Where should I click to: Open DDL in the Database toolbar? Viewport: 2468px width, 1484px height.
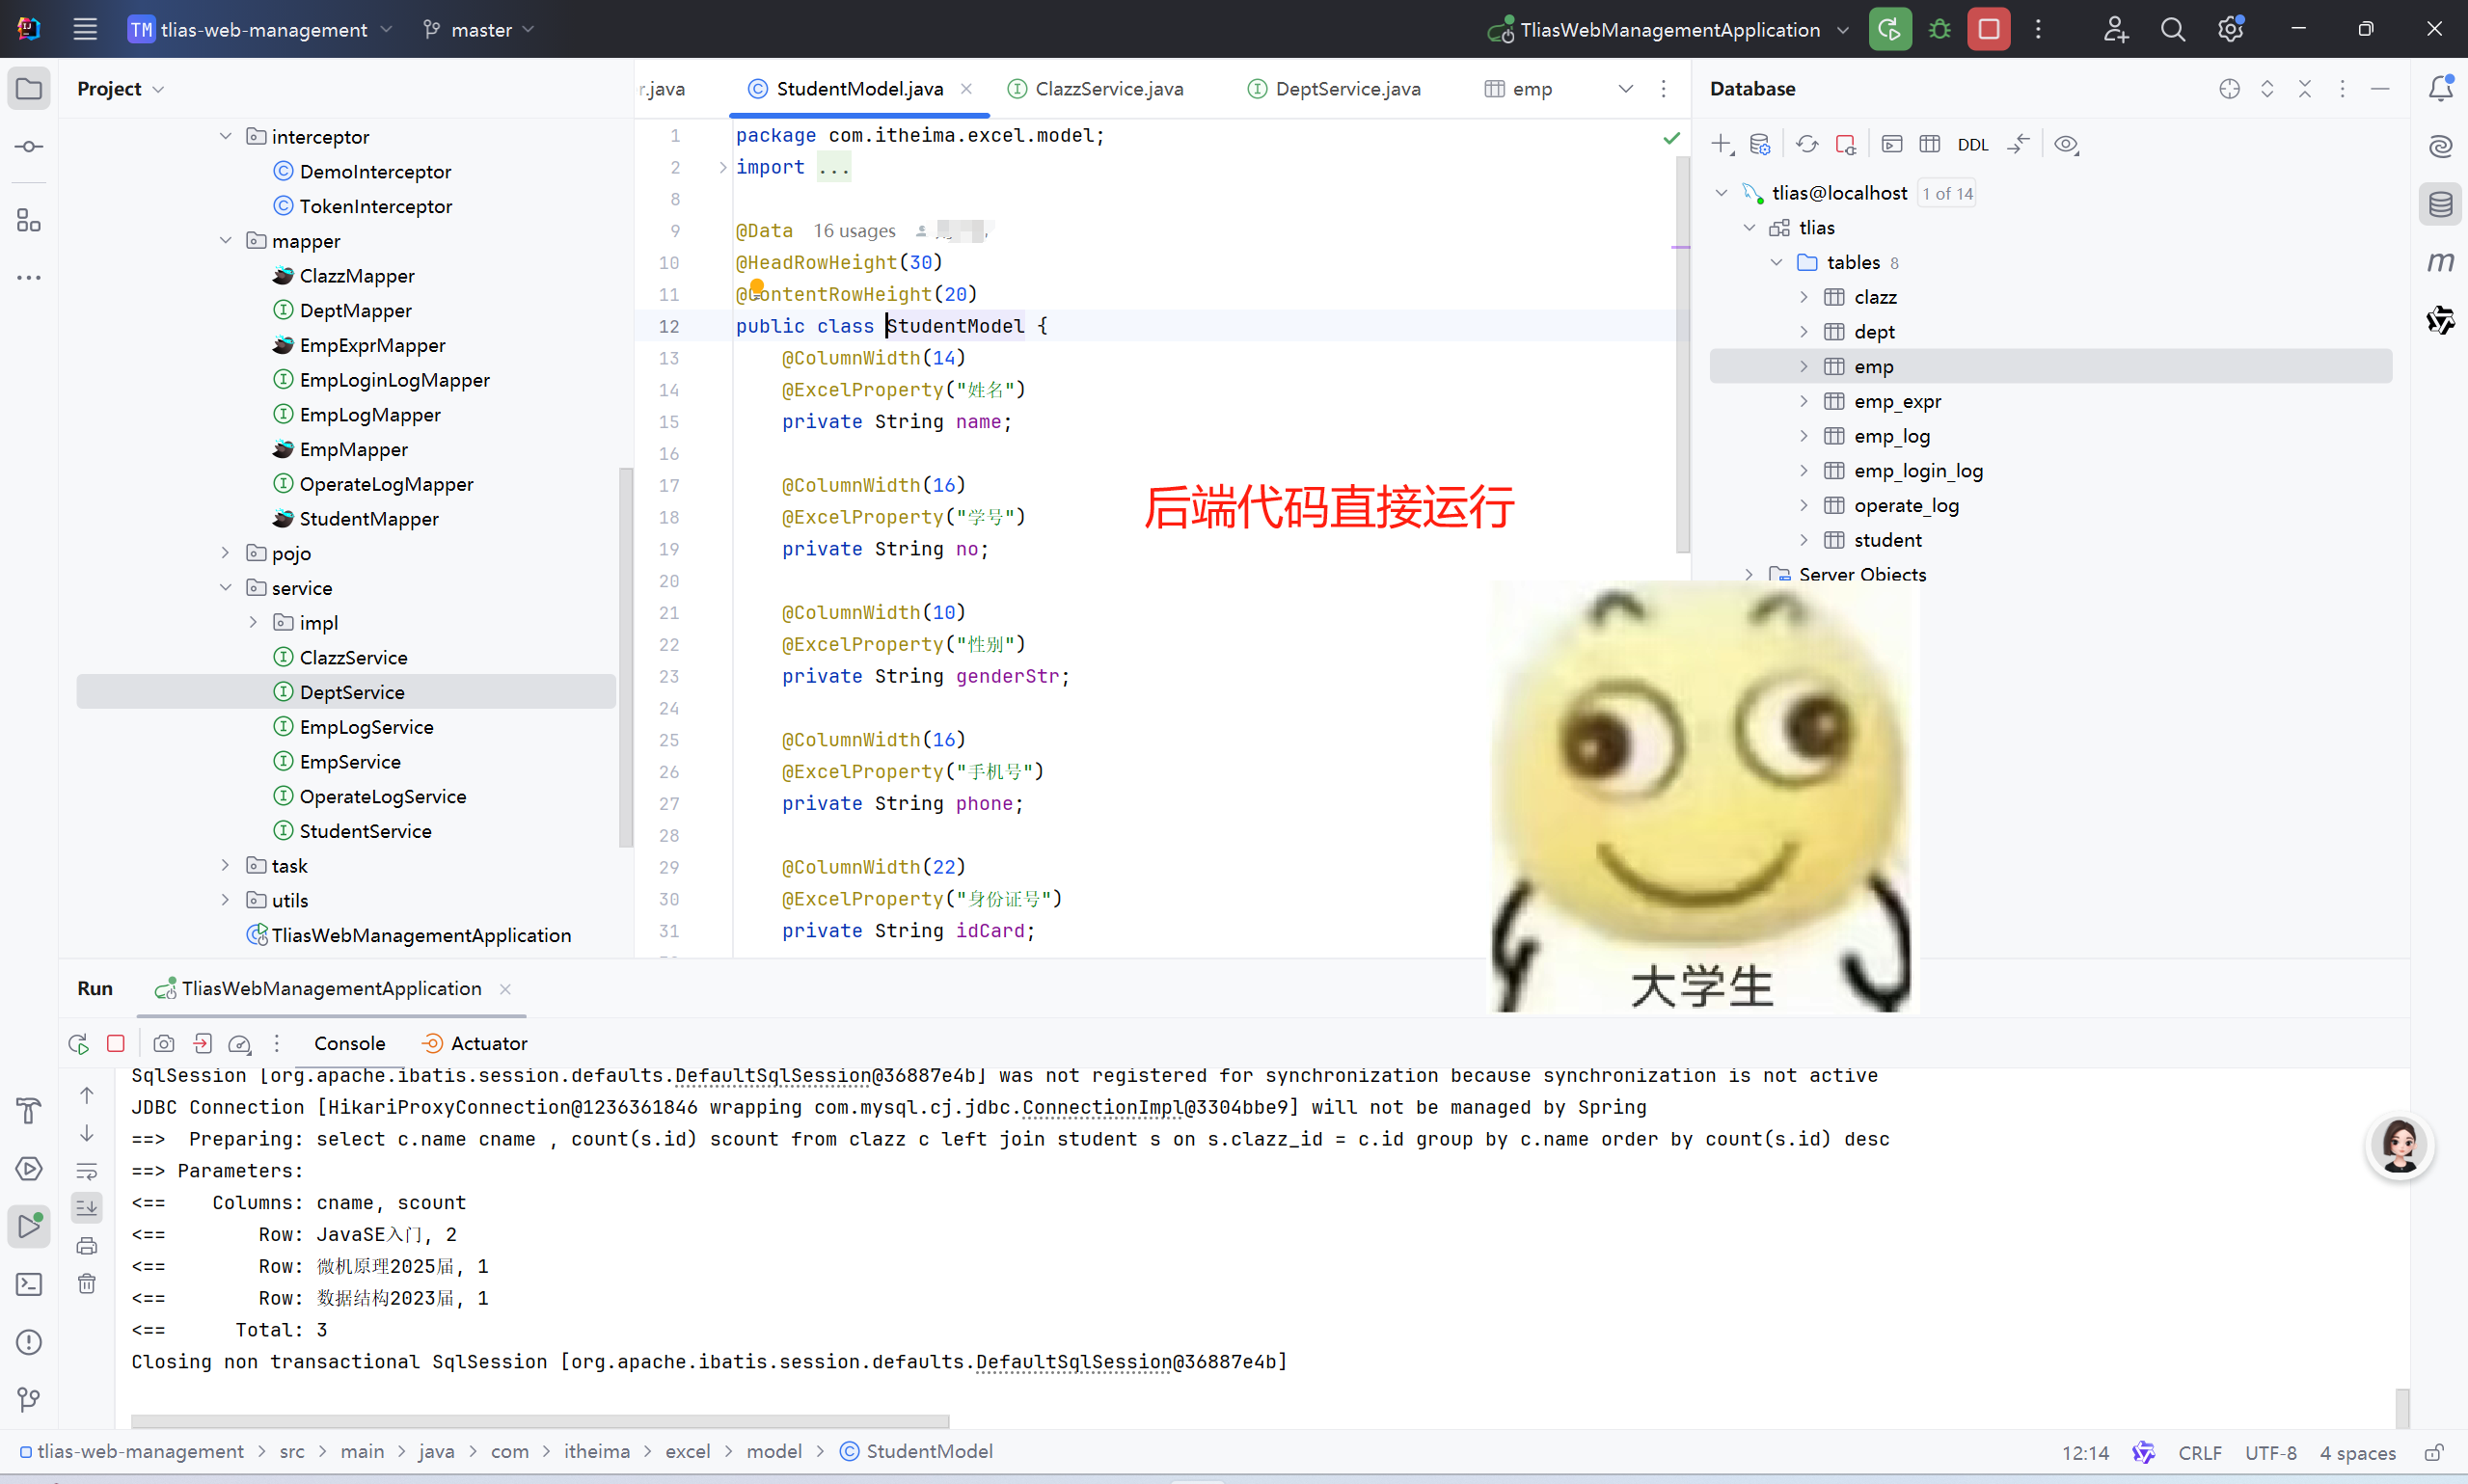click(x=1972, y=145)
